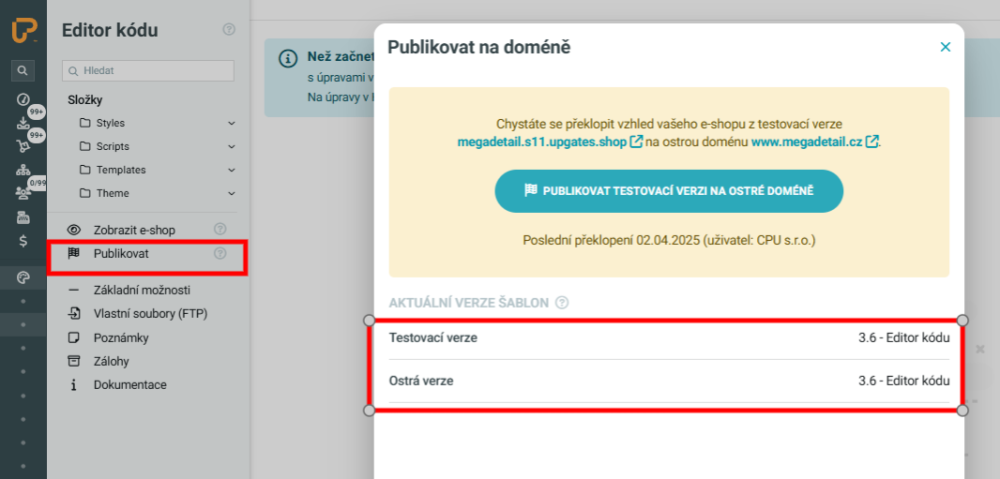This screenshot has width=1000, height=479.
Task: Select the Scripts folder
Action: 113,147
